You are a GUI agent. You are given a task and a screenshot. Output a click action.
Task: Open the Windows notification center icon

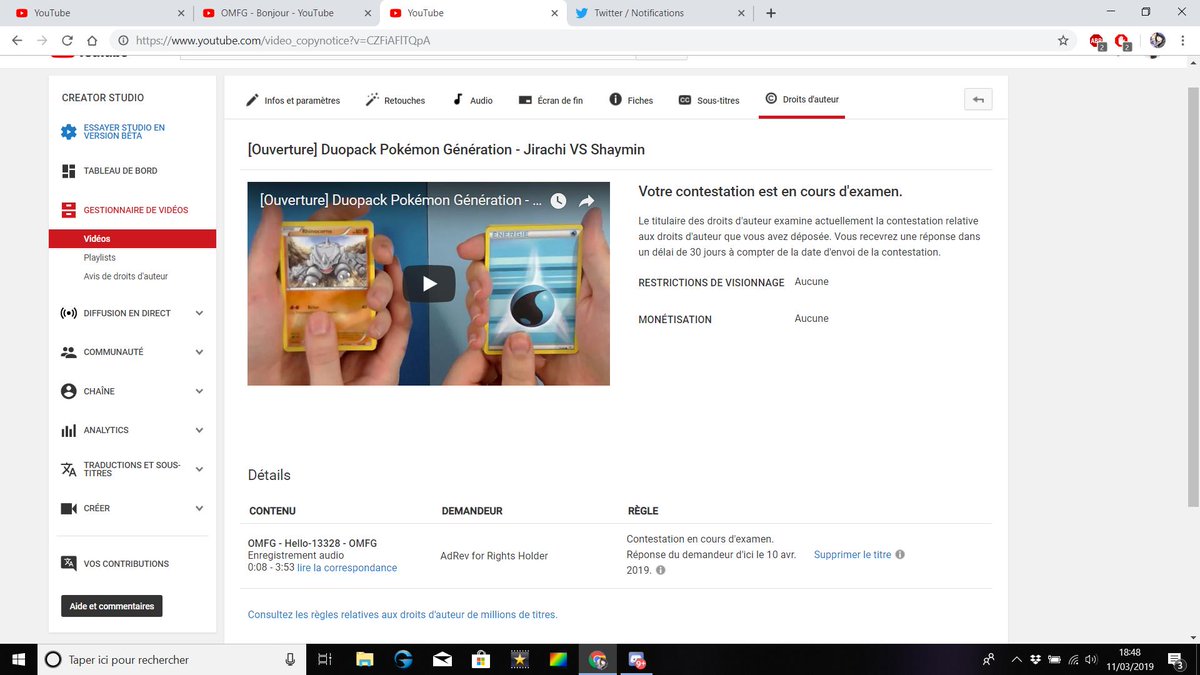tap(1176, 659)
